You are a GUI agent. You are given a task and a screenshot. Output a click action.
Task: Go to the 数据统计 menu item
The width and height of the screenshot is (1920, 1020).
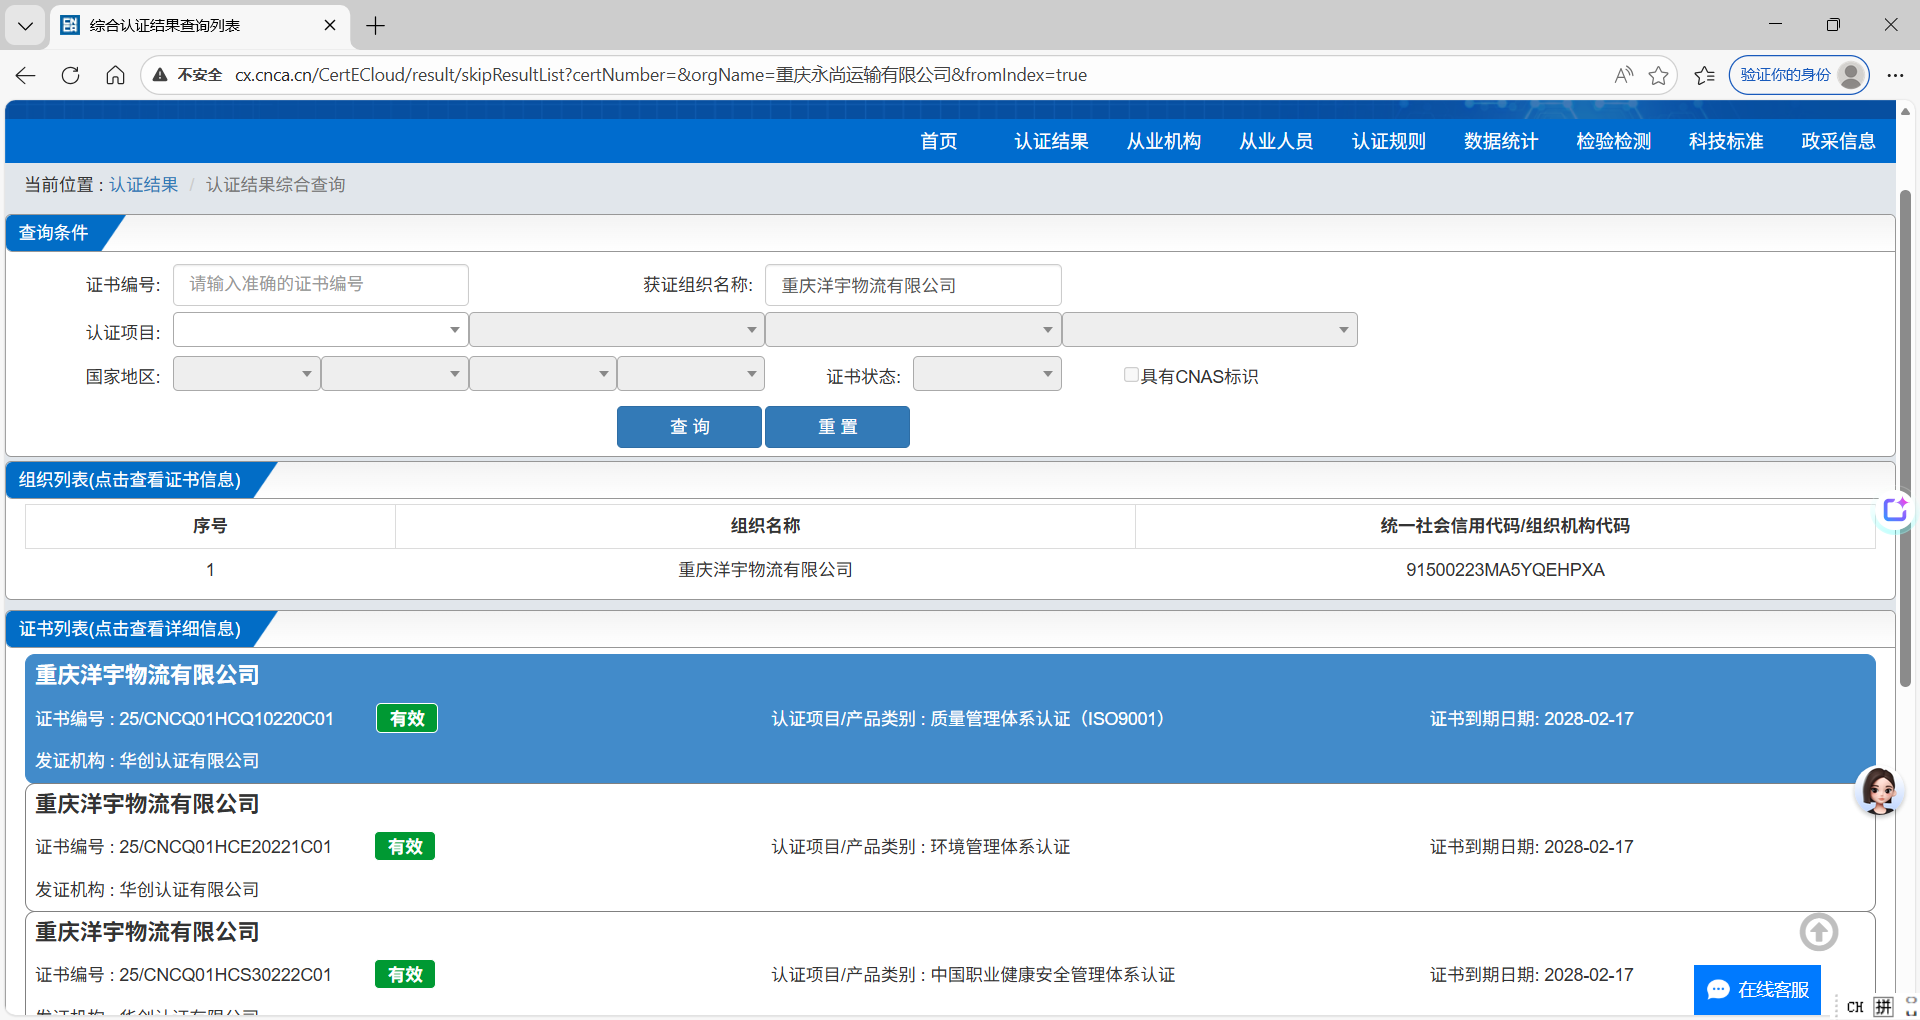point(1500,141)
